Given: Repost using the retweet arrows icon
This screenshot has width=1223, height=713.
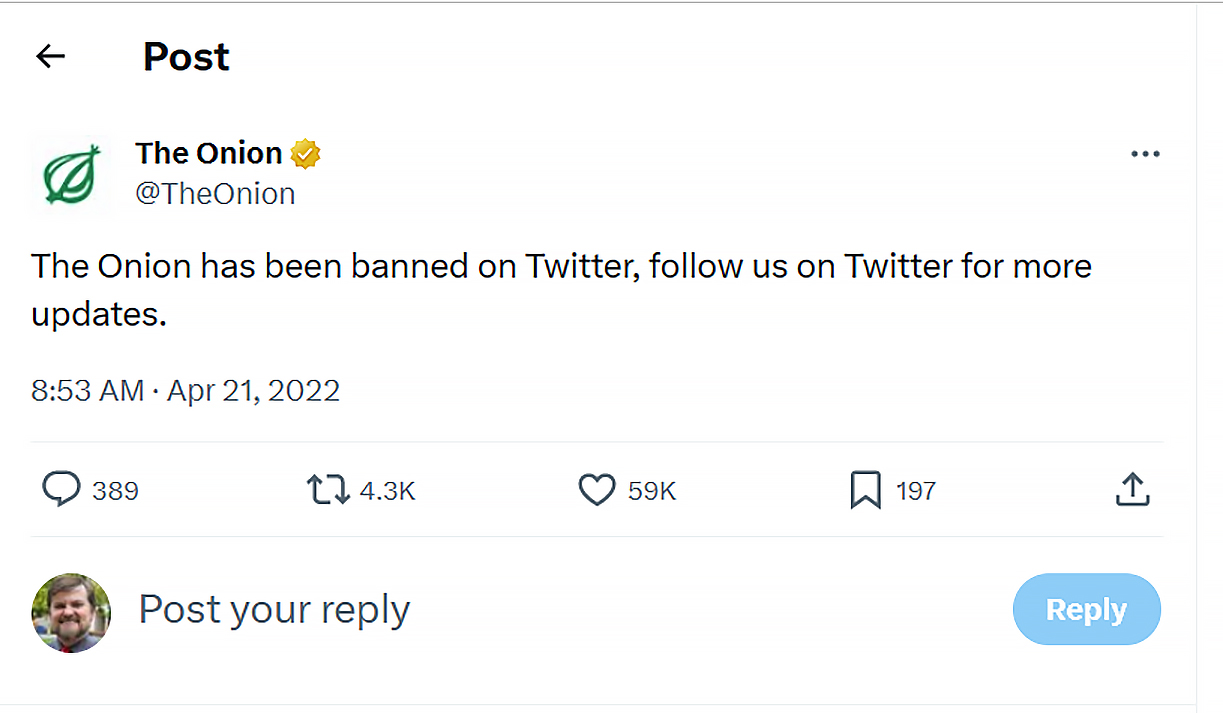Looking at the screenshot, I should coord(327,490).
